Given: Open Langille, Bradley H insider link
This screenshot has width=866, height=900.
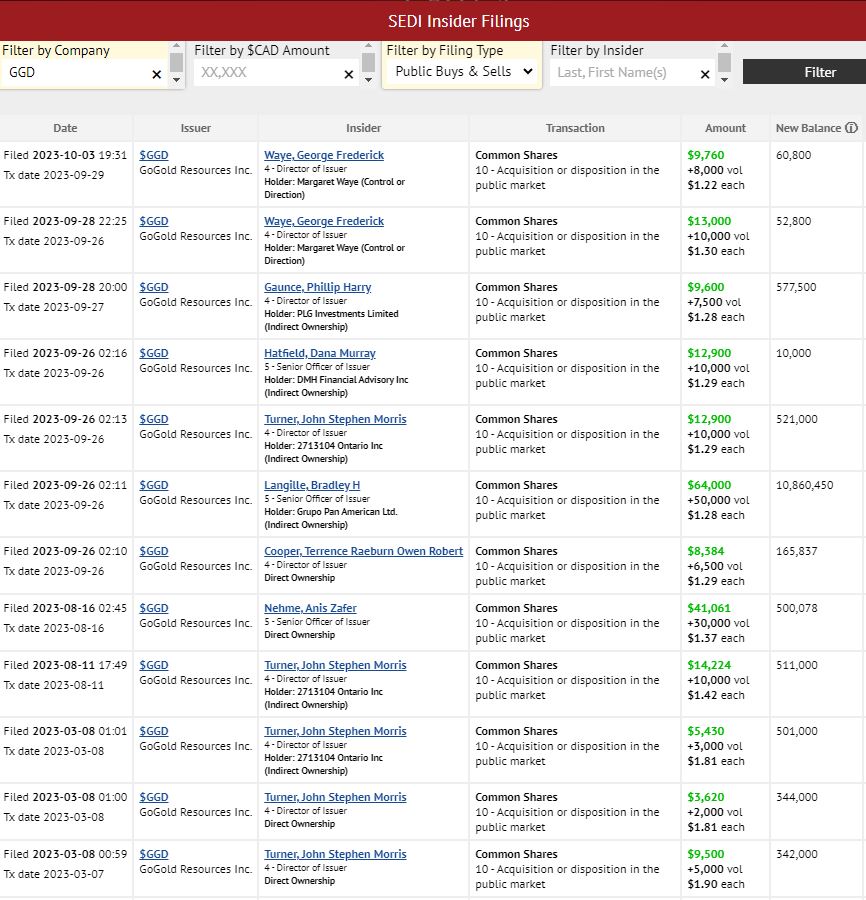Looking at the screenshot, I should click(x=311, y=485).
